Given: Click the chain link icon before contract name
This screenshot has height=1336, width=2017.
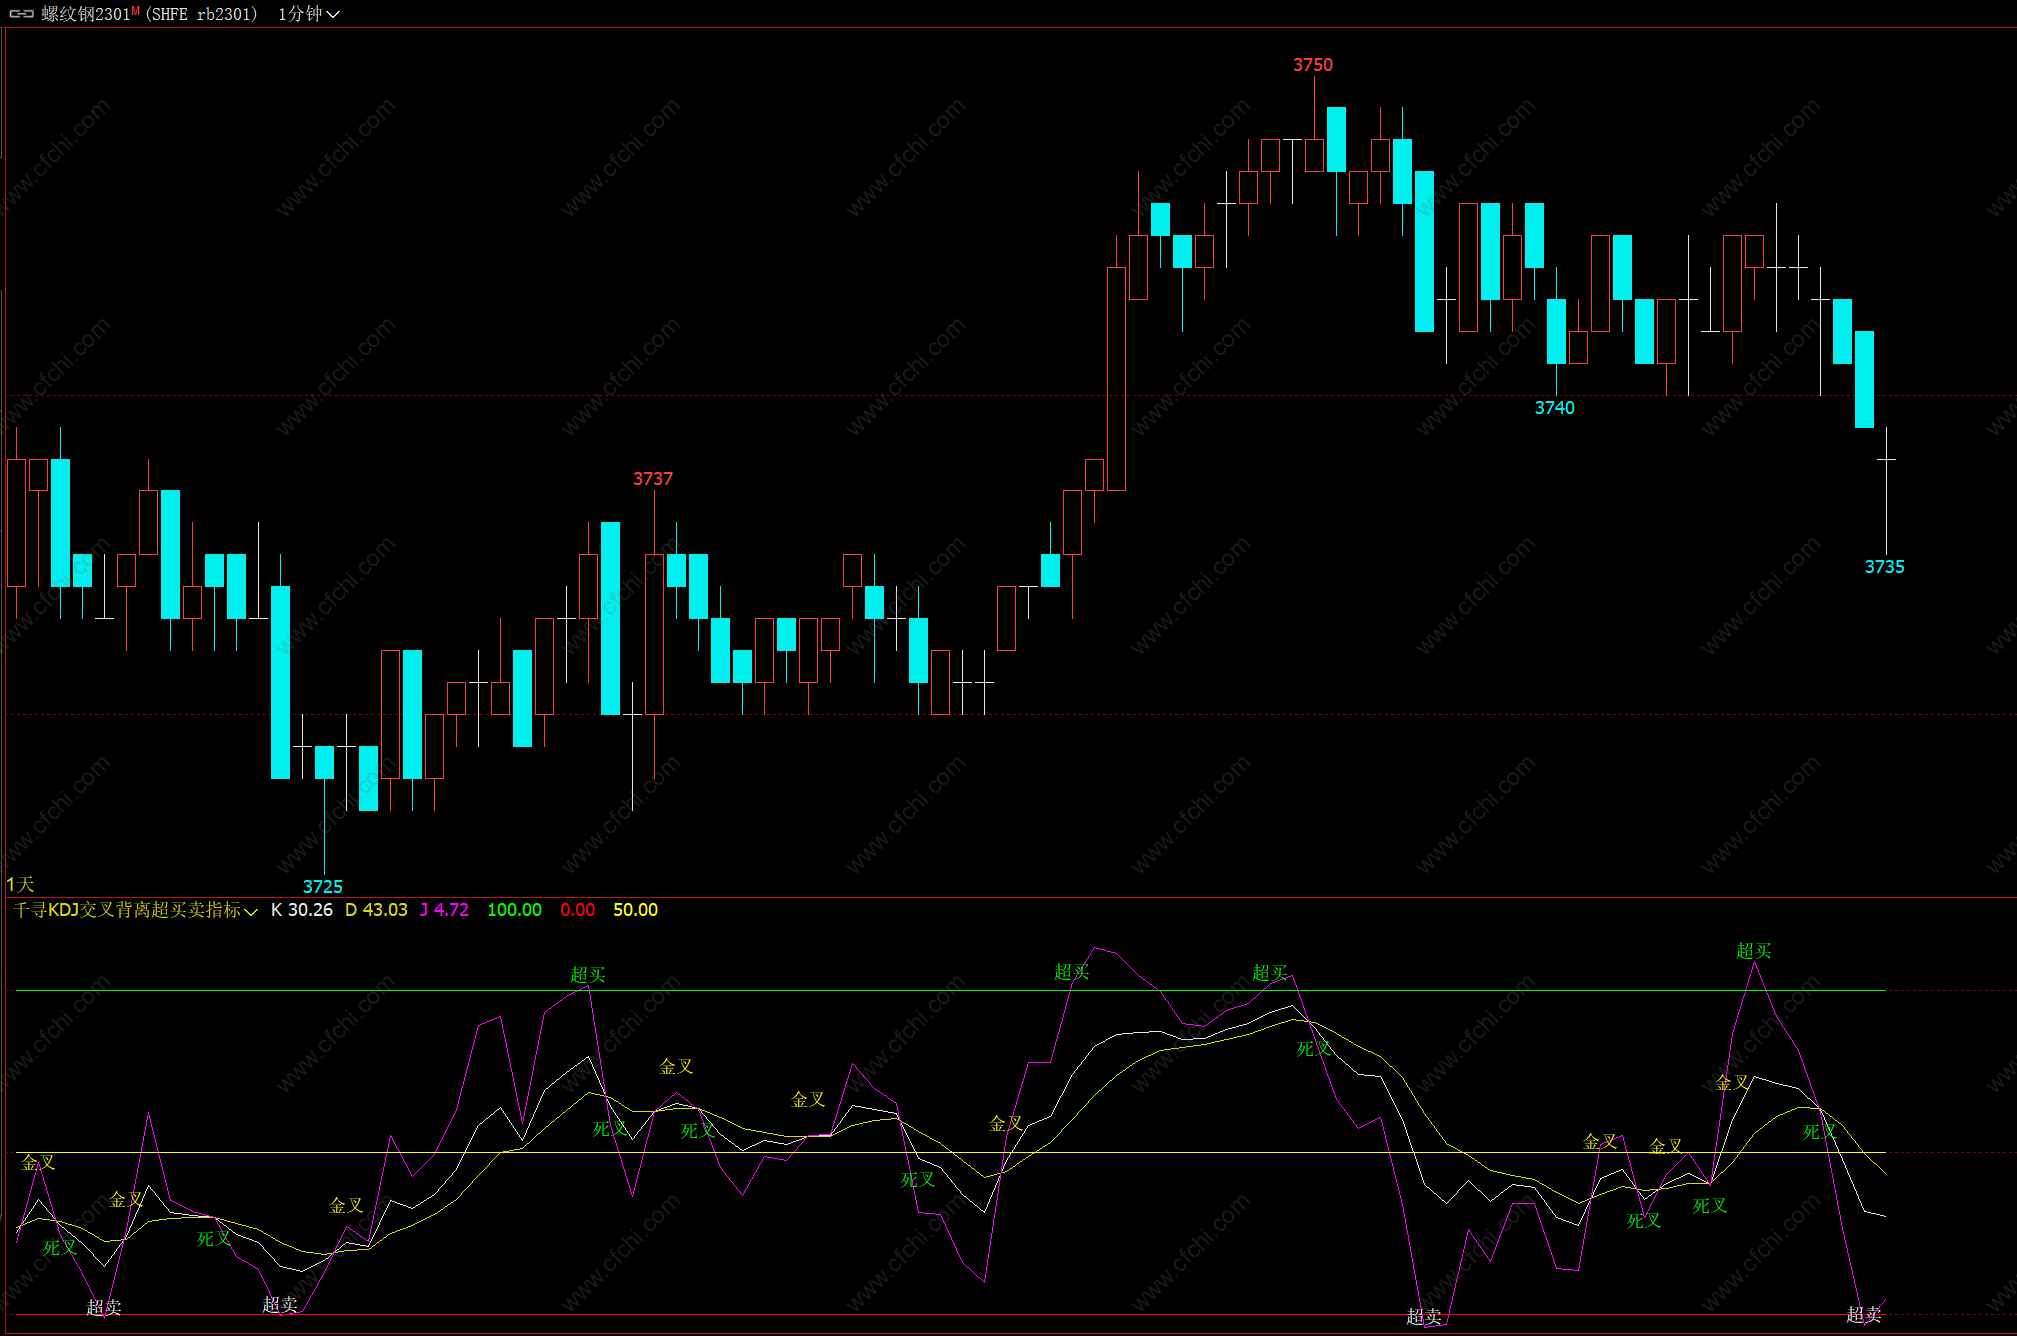Looking at the screenshot, I should click(21, 14).
